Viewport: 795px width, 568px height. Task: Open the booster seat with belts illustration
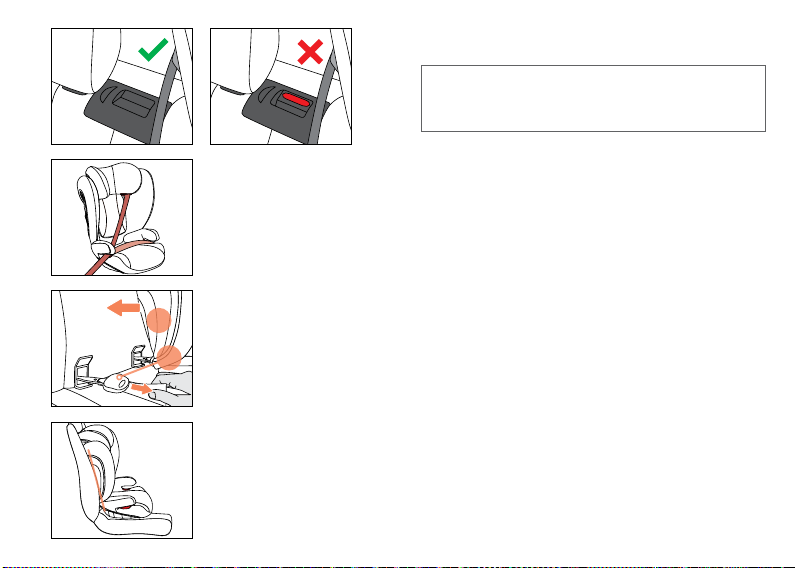pyautogui.click(x=122, y=218)
